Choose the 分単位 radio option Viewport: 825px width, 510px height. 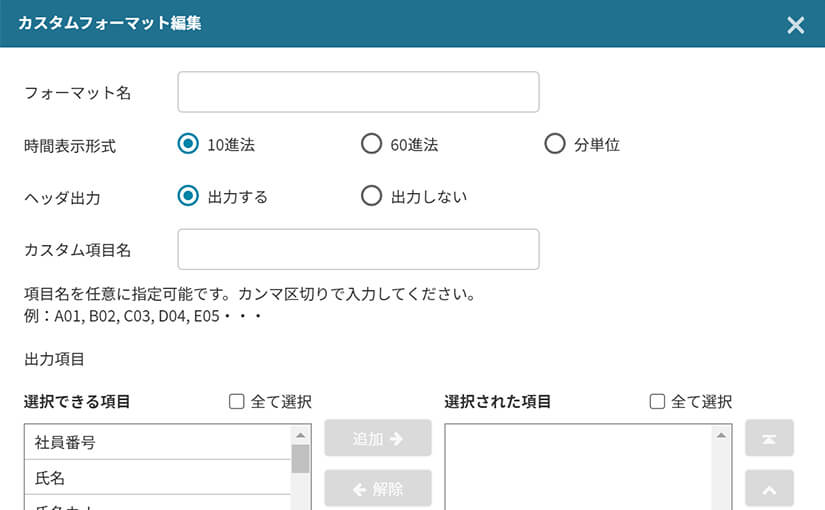[555, 144]
